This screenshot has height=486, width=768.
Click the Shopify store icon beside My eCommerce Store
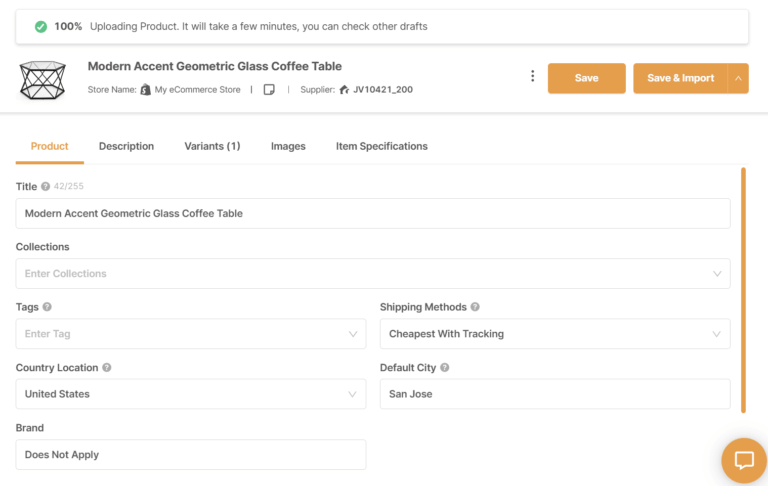(145, 90)
